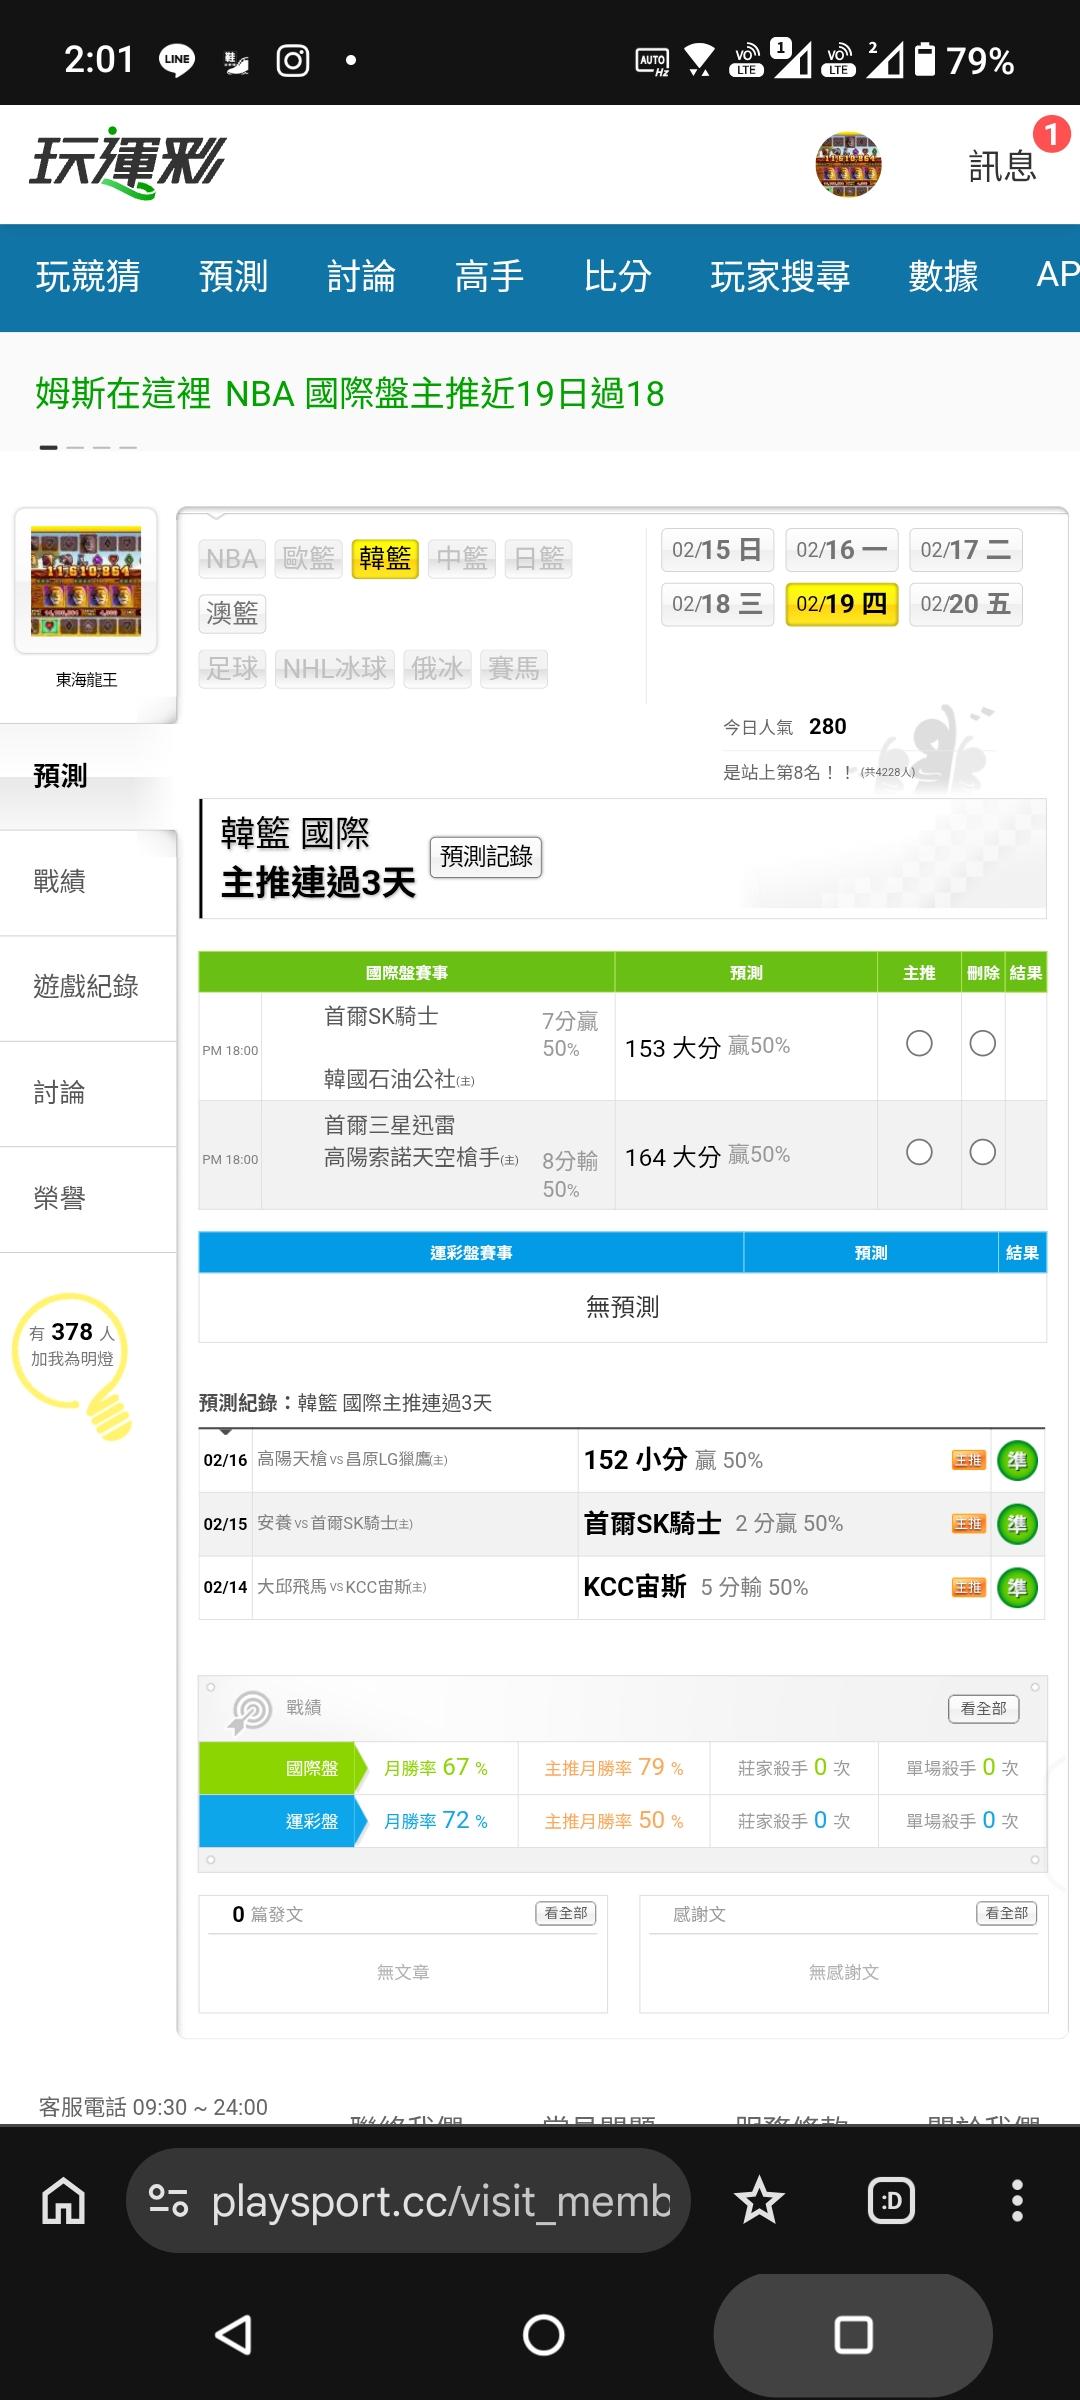Screen dimensions: 1080x2400
Task: Click 看全部 in the 戰績 section
Action: [983, 1709]
